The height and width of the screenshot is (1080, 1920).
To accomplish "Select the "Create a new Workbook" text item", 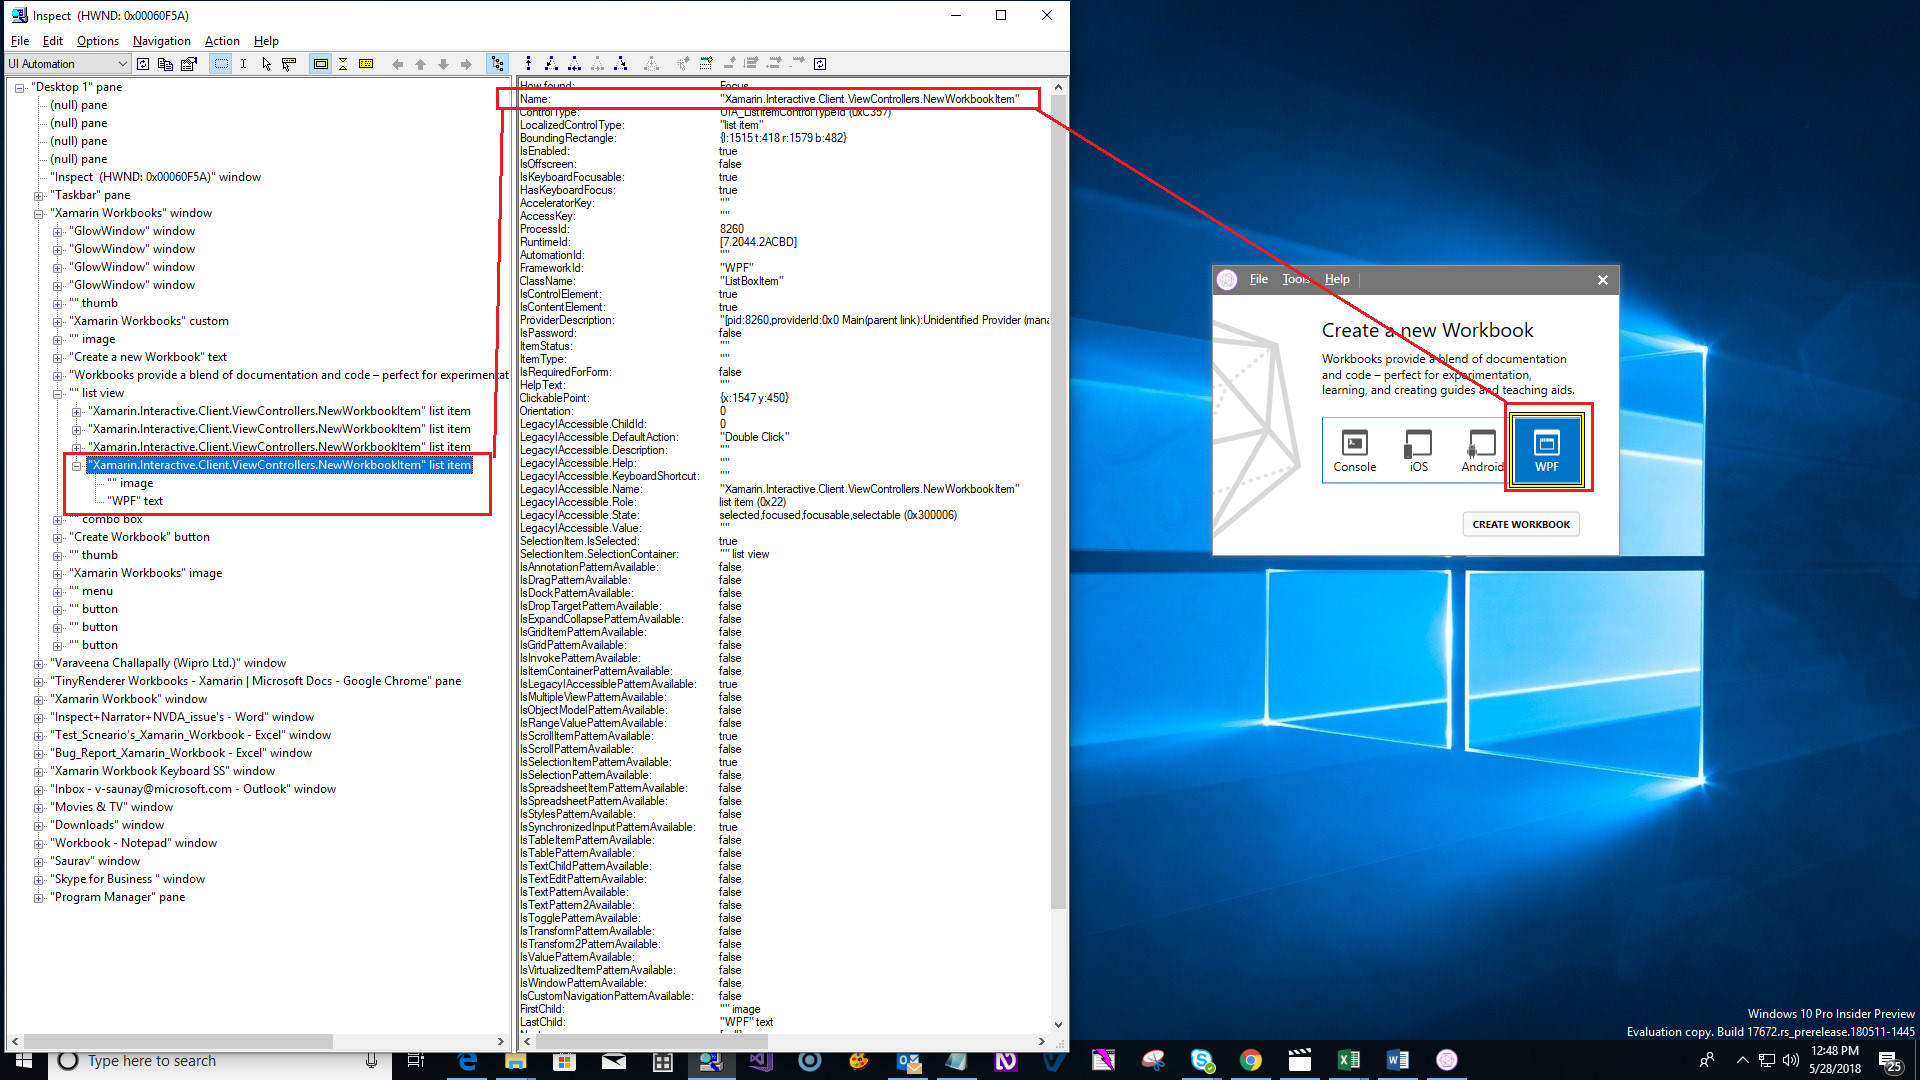I will [x=148, y=357].
